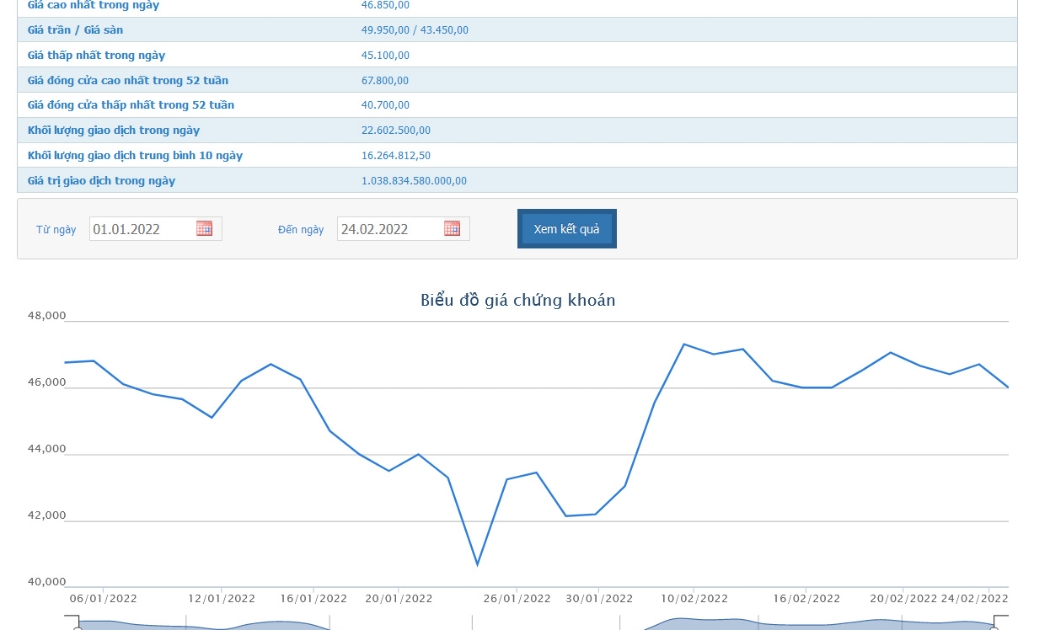
Task: Click label Giá đóng cửa cao nhất trong 52 tuần
Action: pyautogui.click(x=128, y=80)
